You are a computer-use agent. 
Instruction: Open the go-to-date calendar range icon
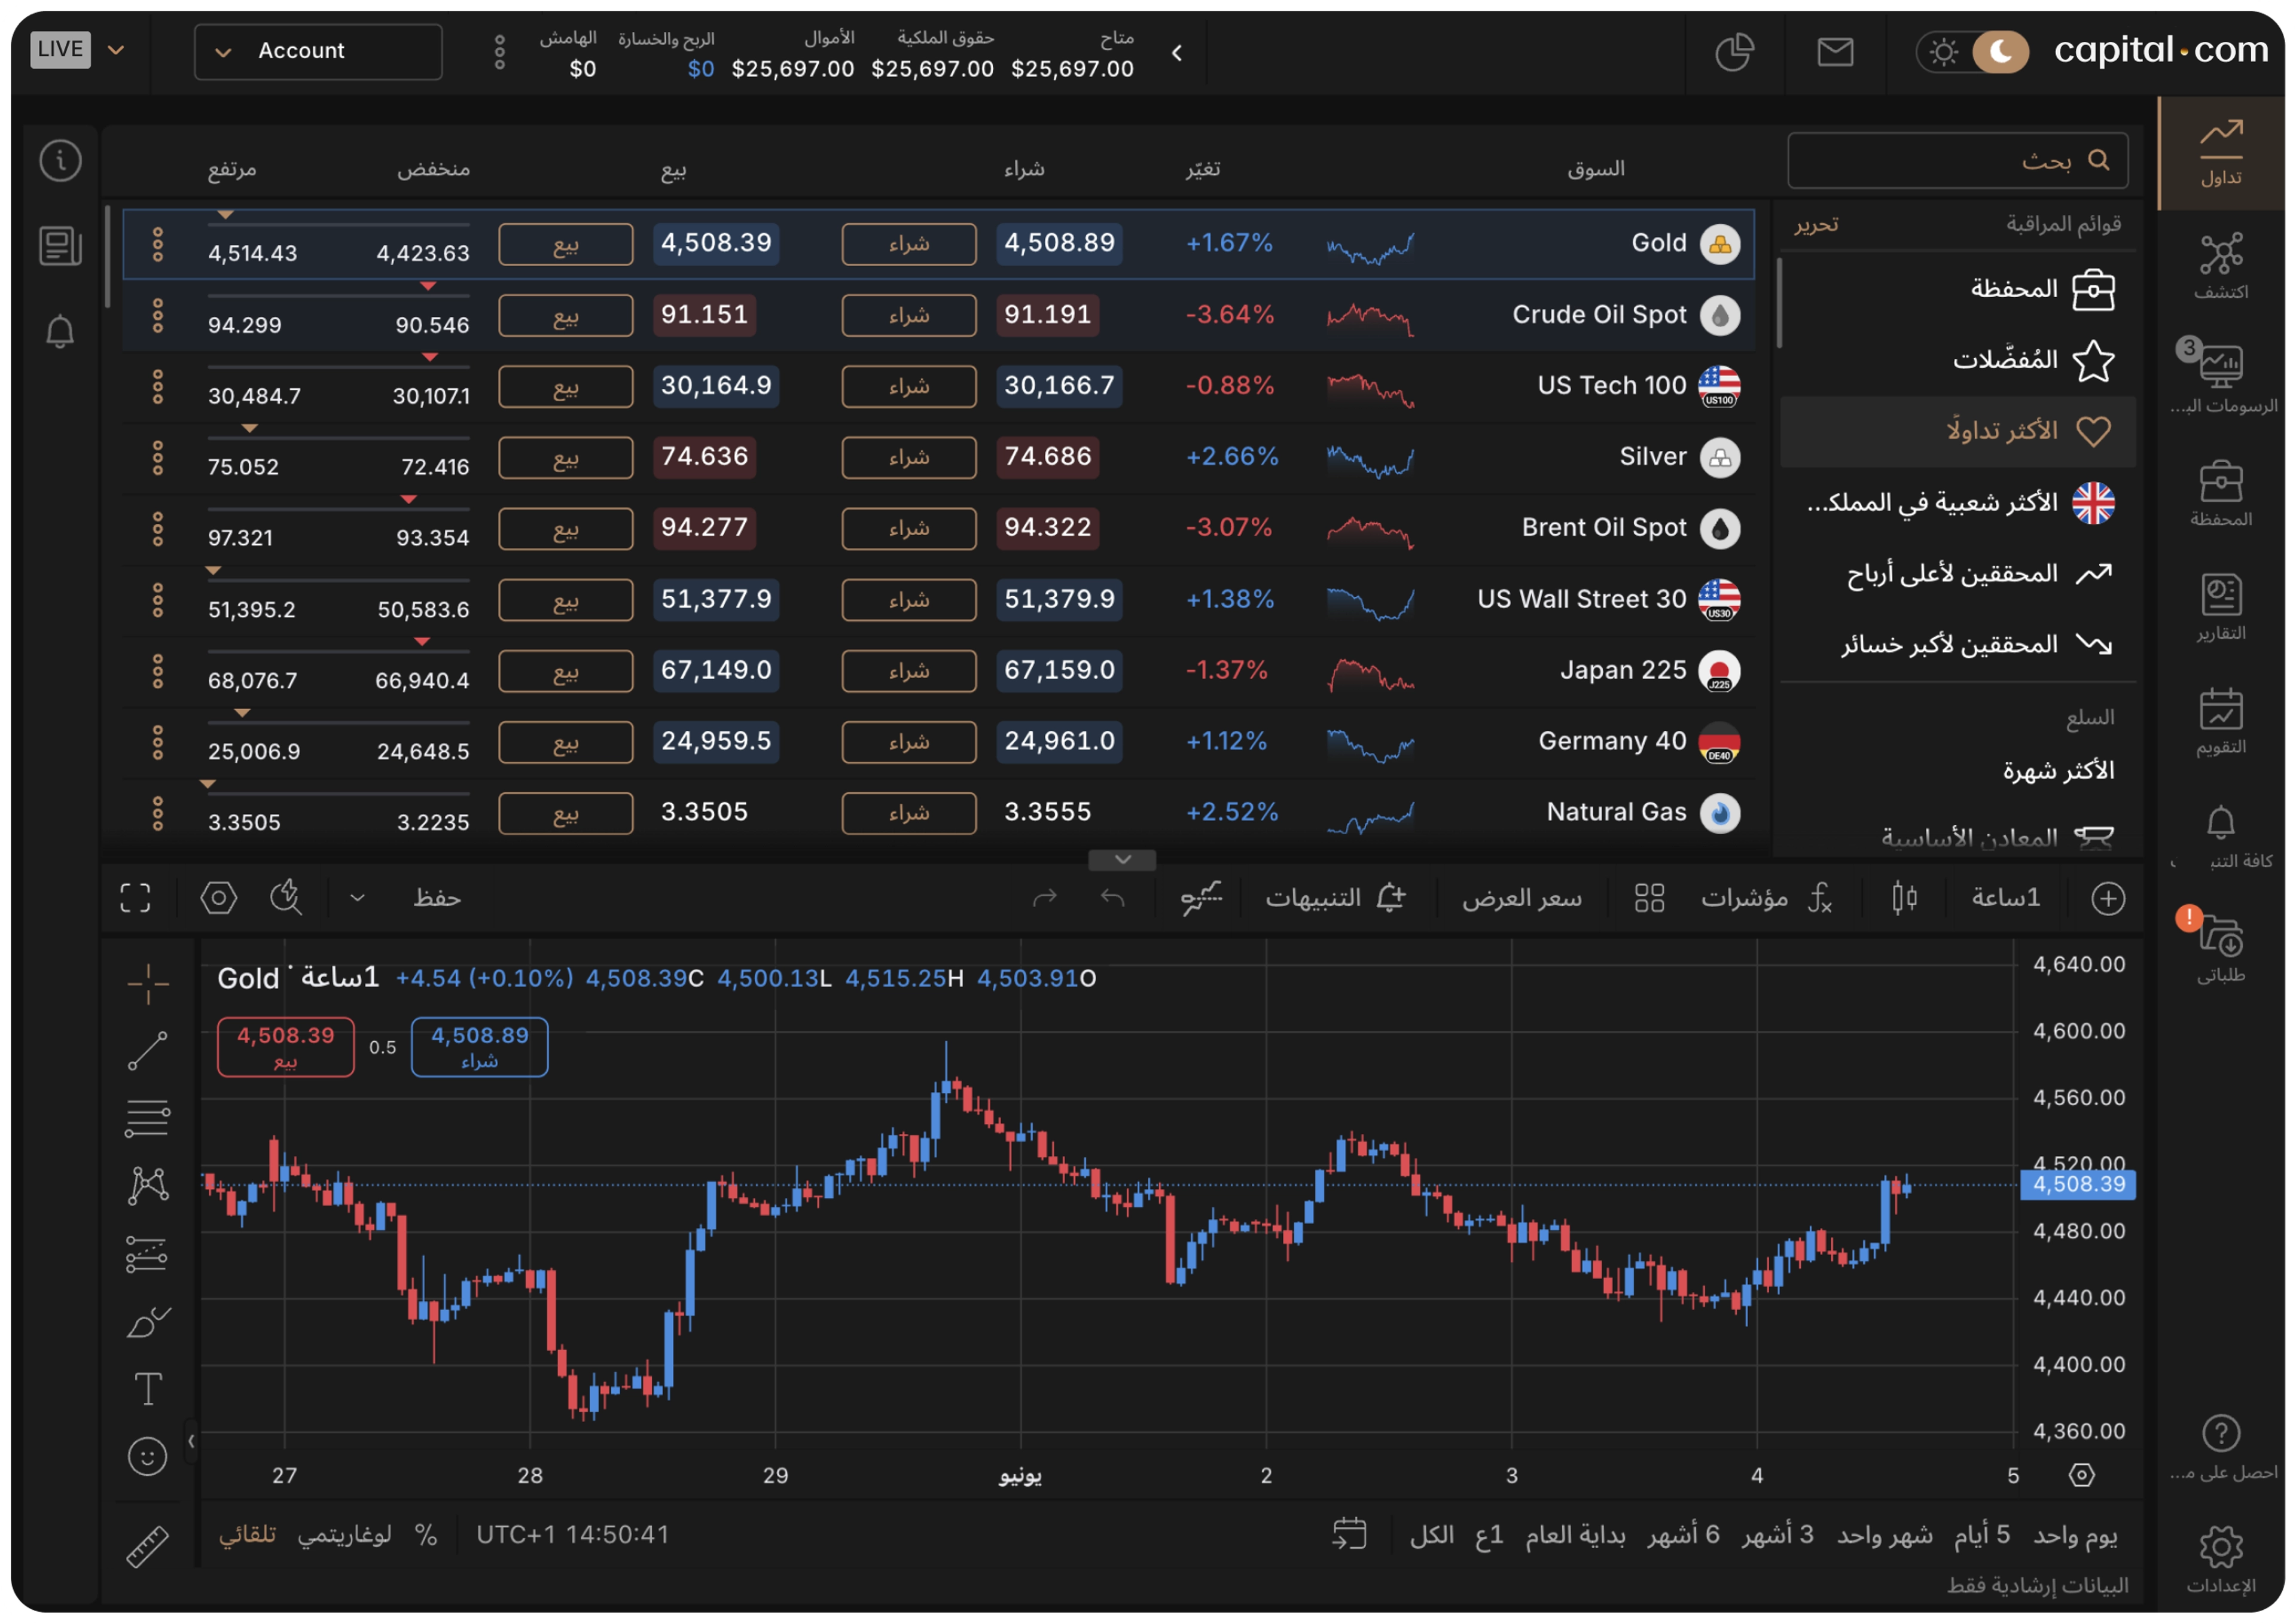(x=1349, y=1534)
